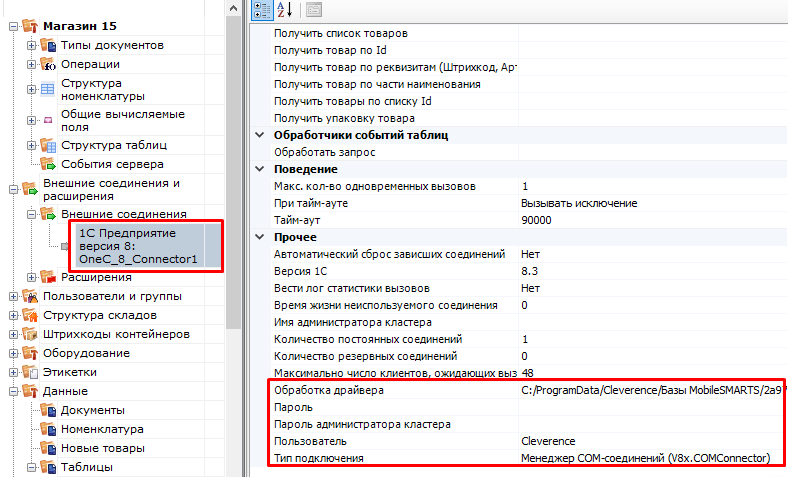Image resolution: width=788 pixels, height=477 pixels.
Task: Click the Таблицы node icon
Action: (48, 467)
